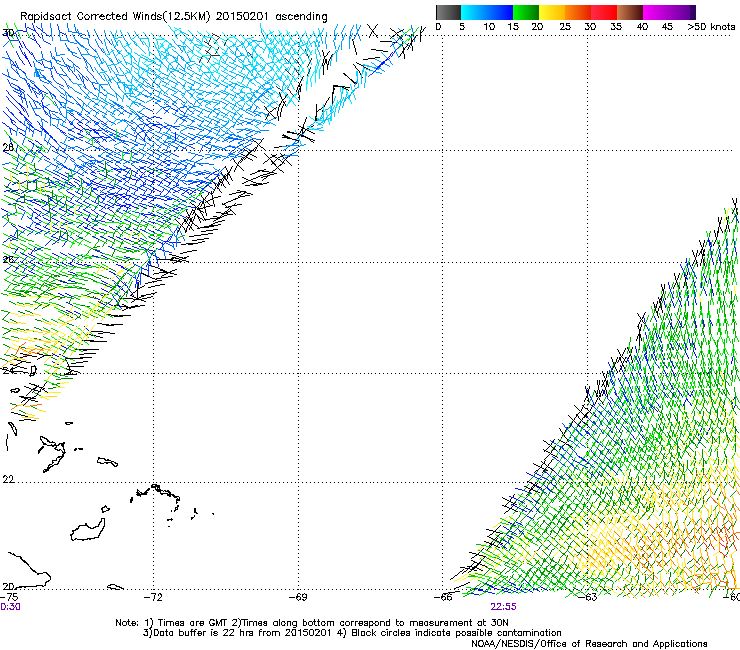Click the '>50 knots' legend label
Viewport: 740px width, 650px height.
pos(711,26)
